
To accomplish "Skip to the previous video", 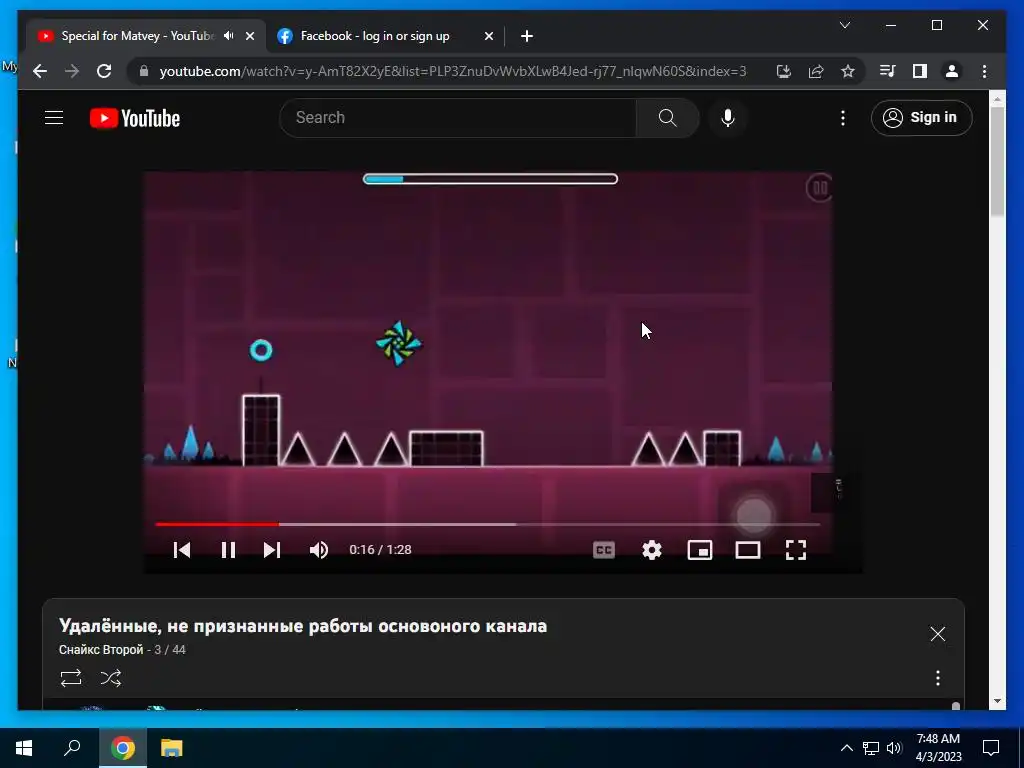I will click(x=182, y=550).
